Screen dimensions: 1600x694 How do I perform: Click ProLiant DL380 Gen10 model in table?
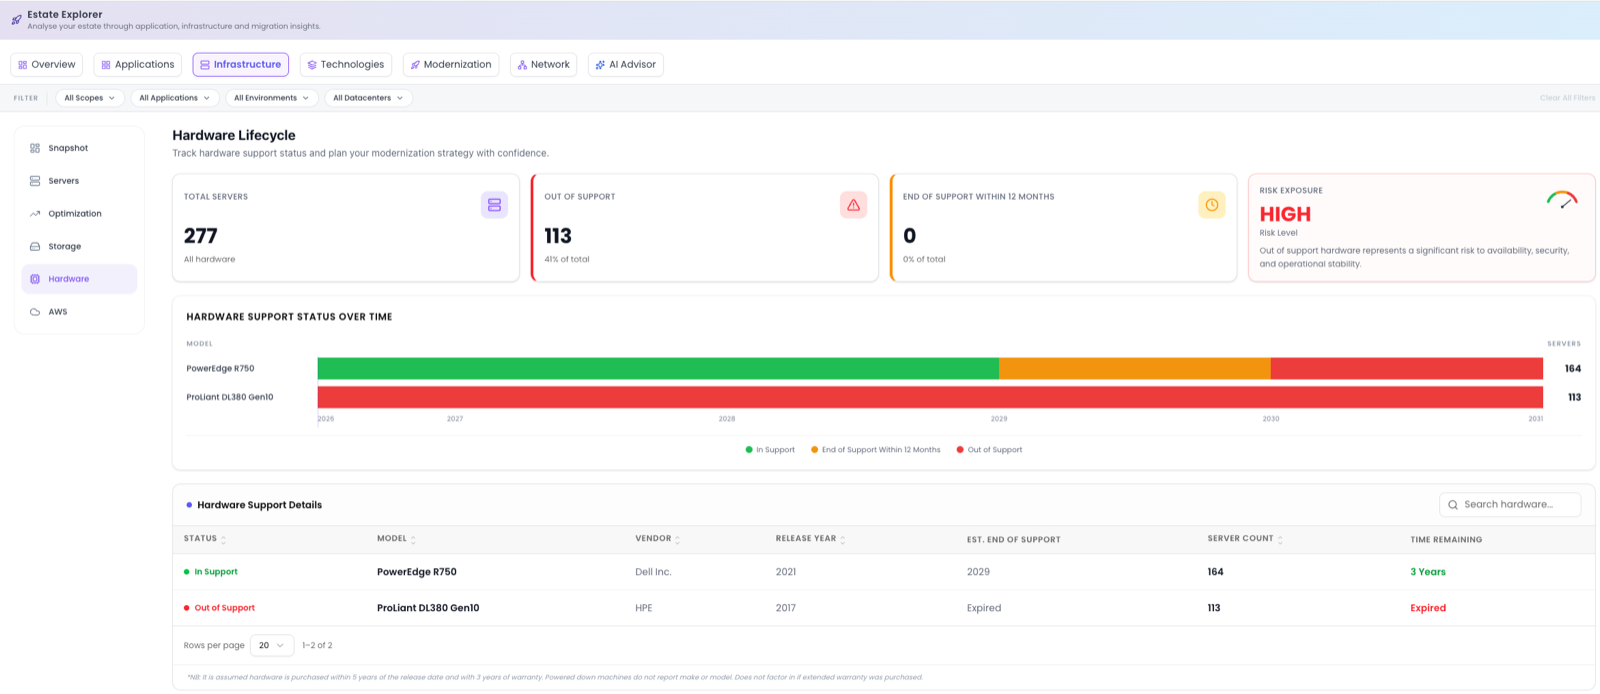tap(428, 608)
